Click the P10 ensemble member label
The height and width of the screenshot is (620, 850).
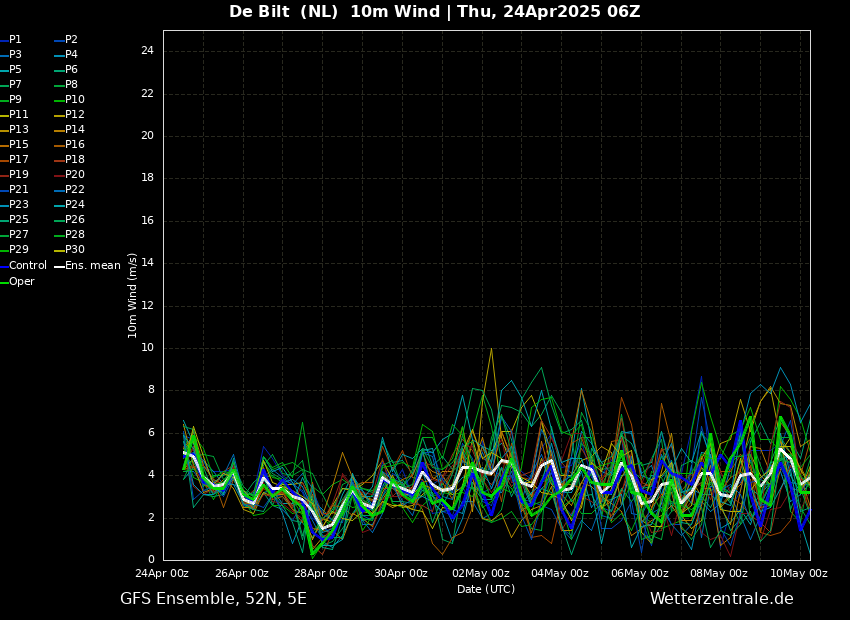pos(74,100)
